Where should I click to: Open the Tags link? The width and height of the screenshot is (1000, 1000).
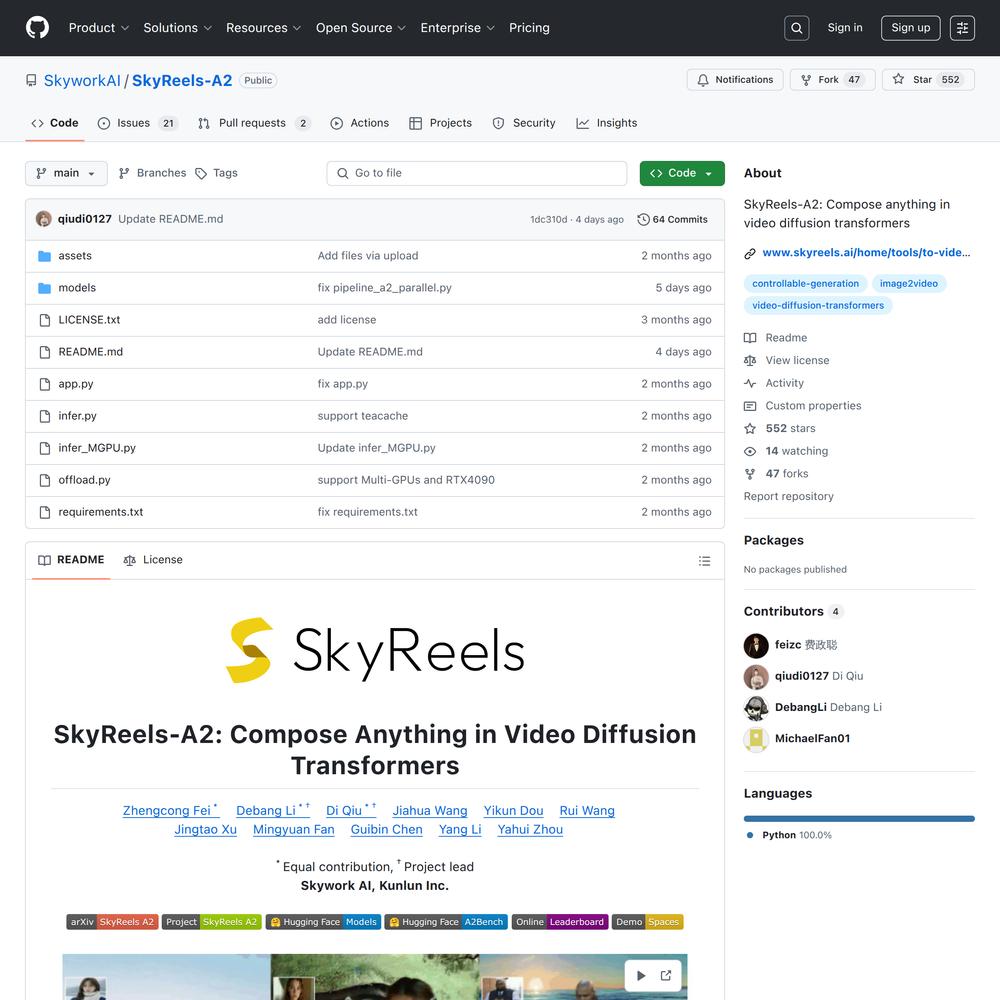[x=217, y=173]
